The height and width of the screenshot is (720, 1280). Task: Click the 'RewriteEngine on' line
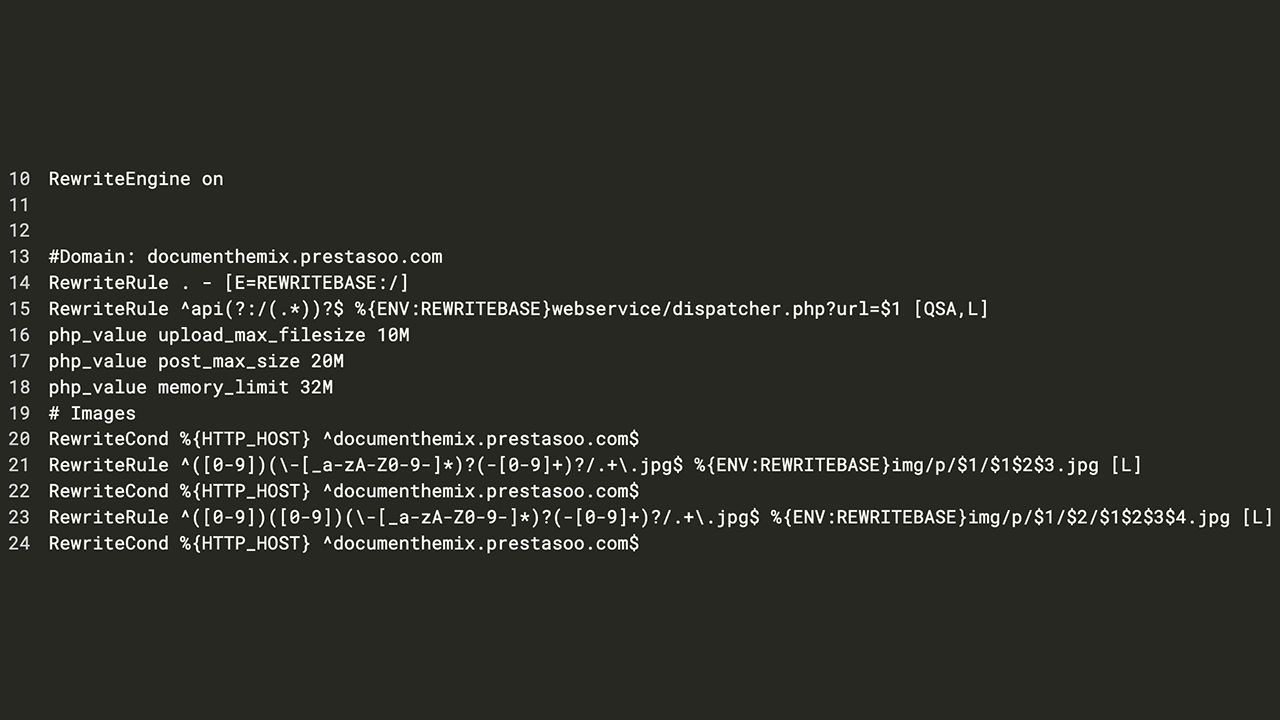coord(136,179)
